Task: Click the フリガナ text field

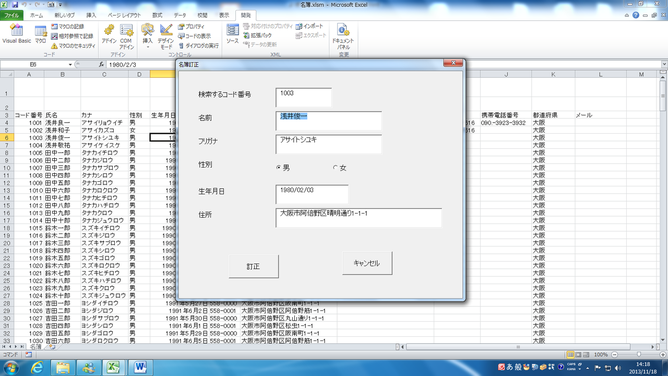Action: tap(328, 144)
